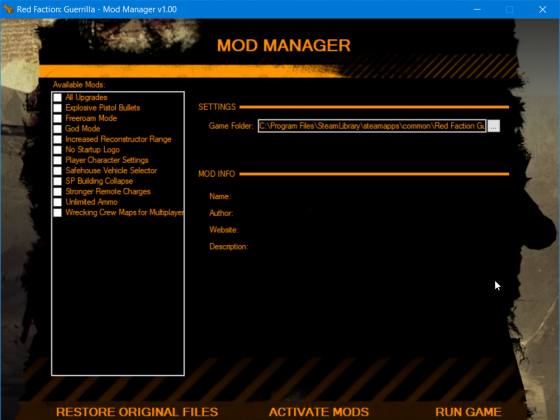
Task: Click the MOD INFO section heading
Action: click(x=216, y=174)
